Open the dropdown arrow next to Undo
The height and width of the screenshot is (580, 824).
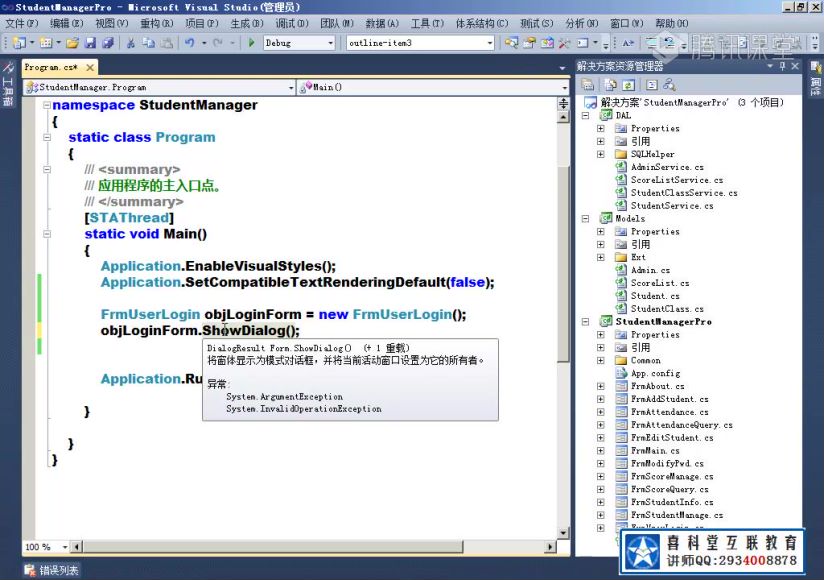tap(204, 43)
